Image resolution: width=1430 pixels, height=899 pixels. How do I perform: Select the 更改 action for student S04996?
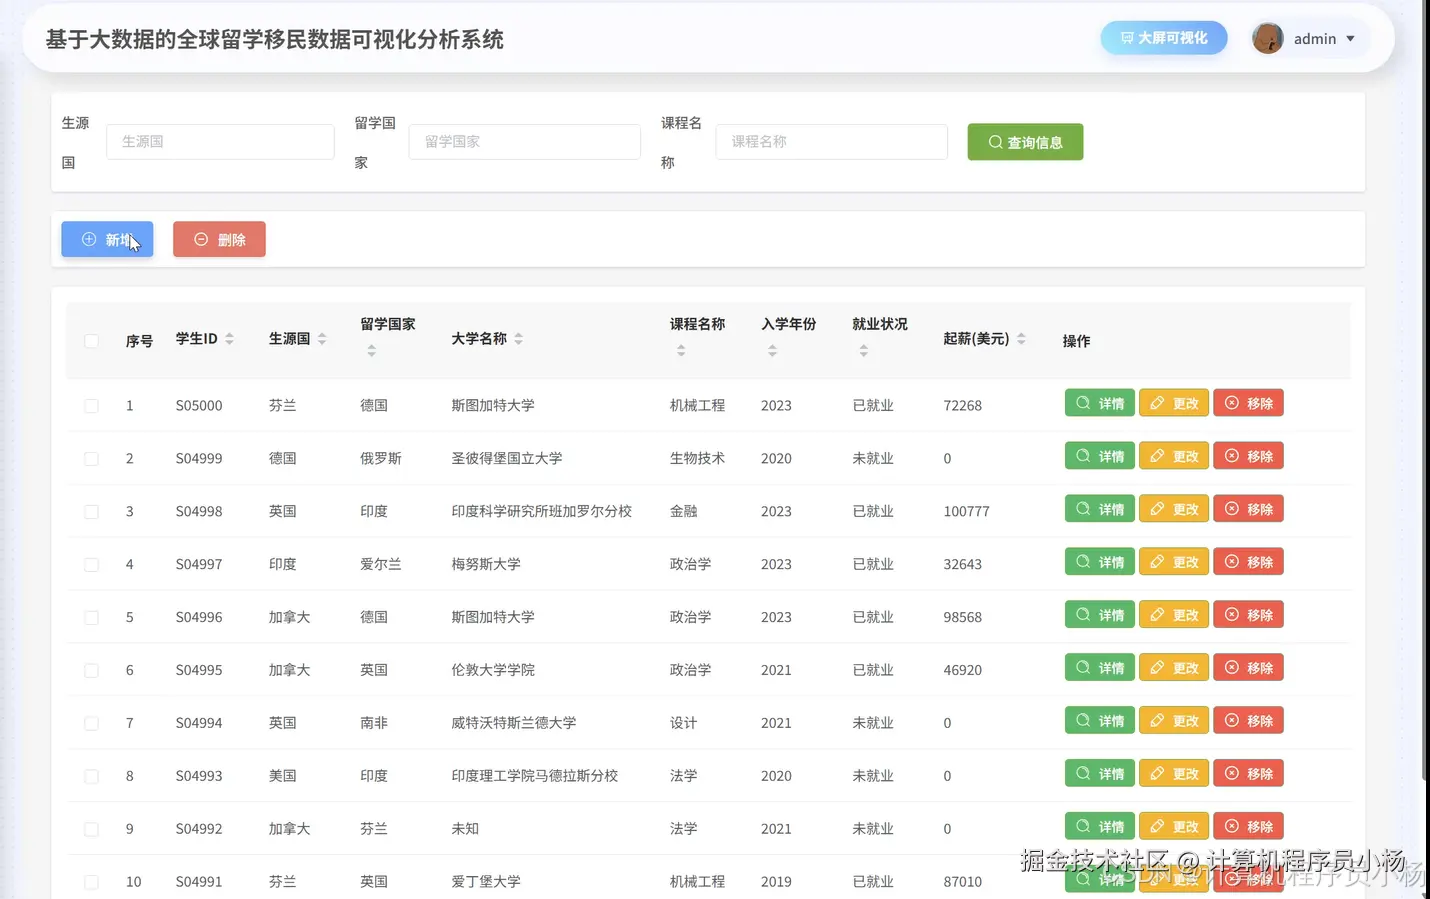click(x=1173, y=614)
